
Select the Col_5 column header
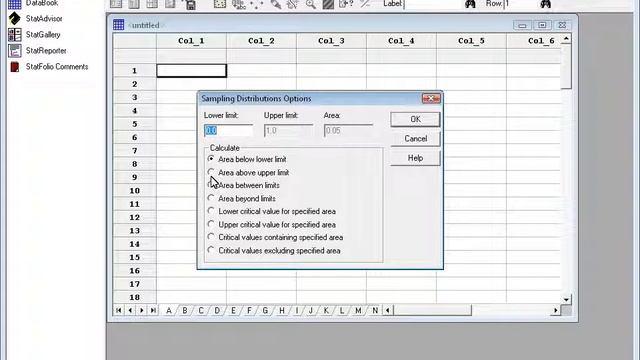pyautogui.click(x=471, y=41)
